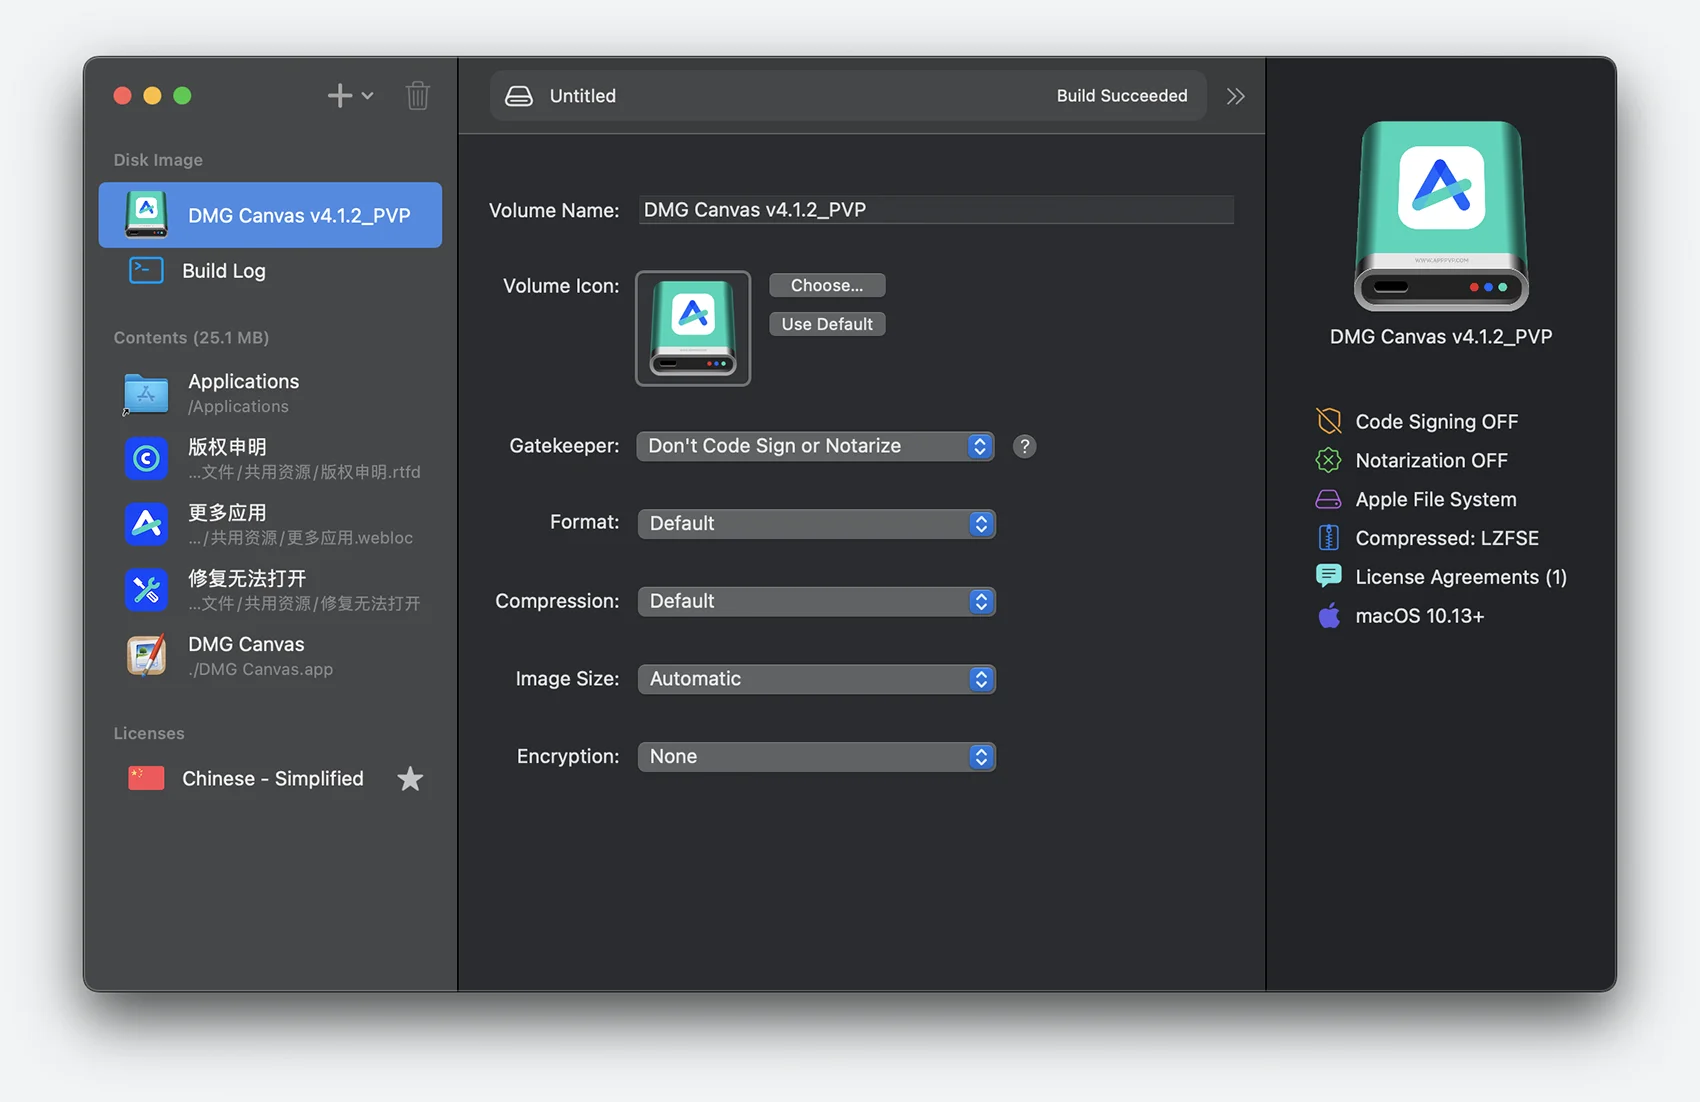Viewport: 1700px width, 1102px height.
Task: Toggle the default license star for Chinese - Simplified
Action: pos(410,778)
